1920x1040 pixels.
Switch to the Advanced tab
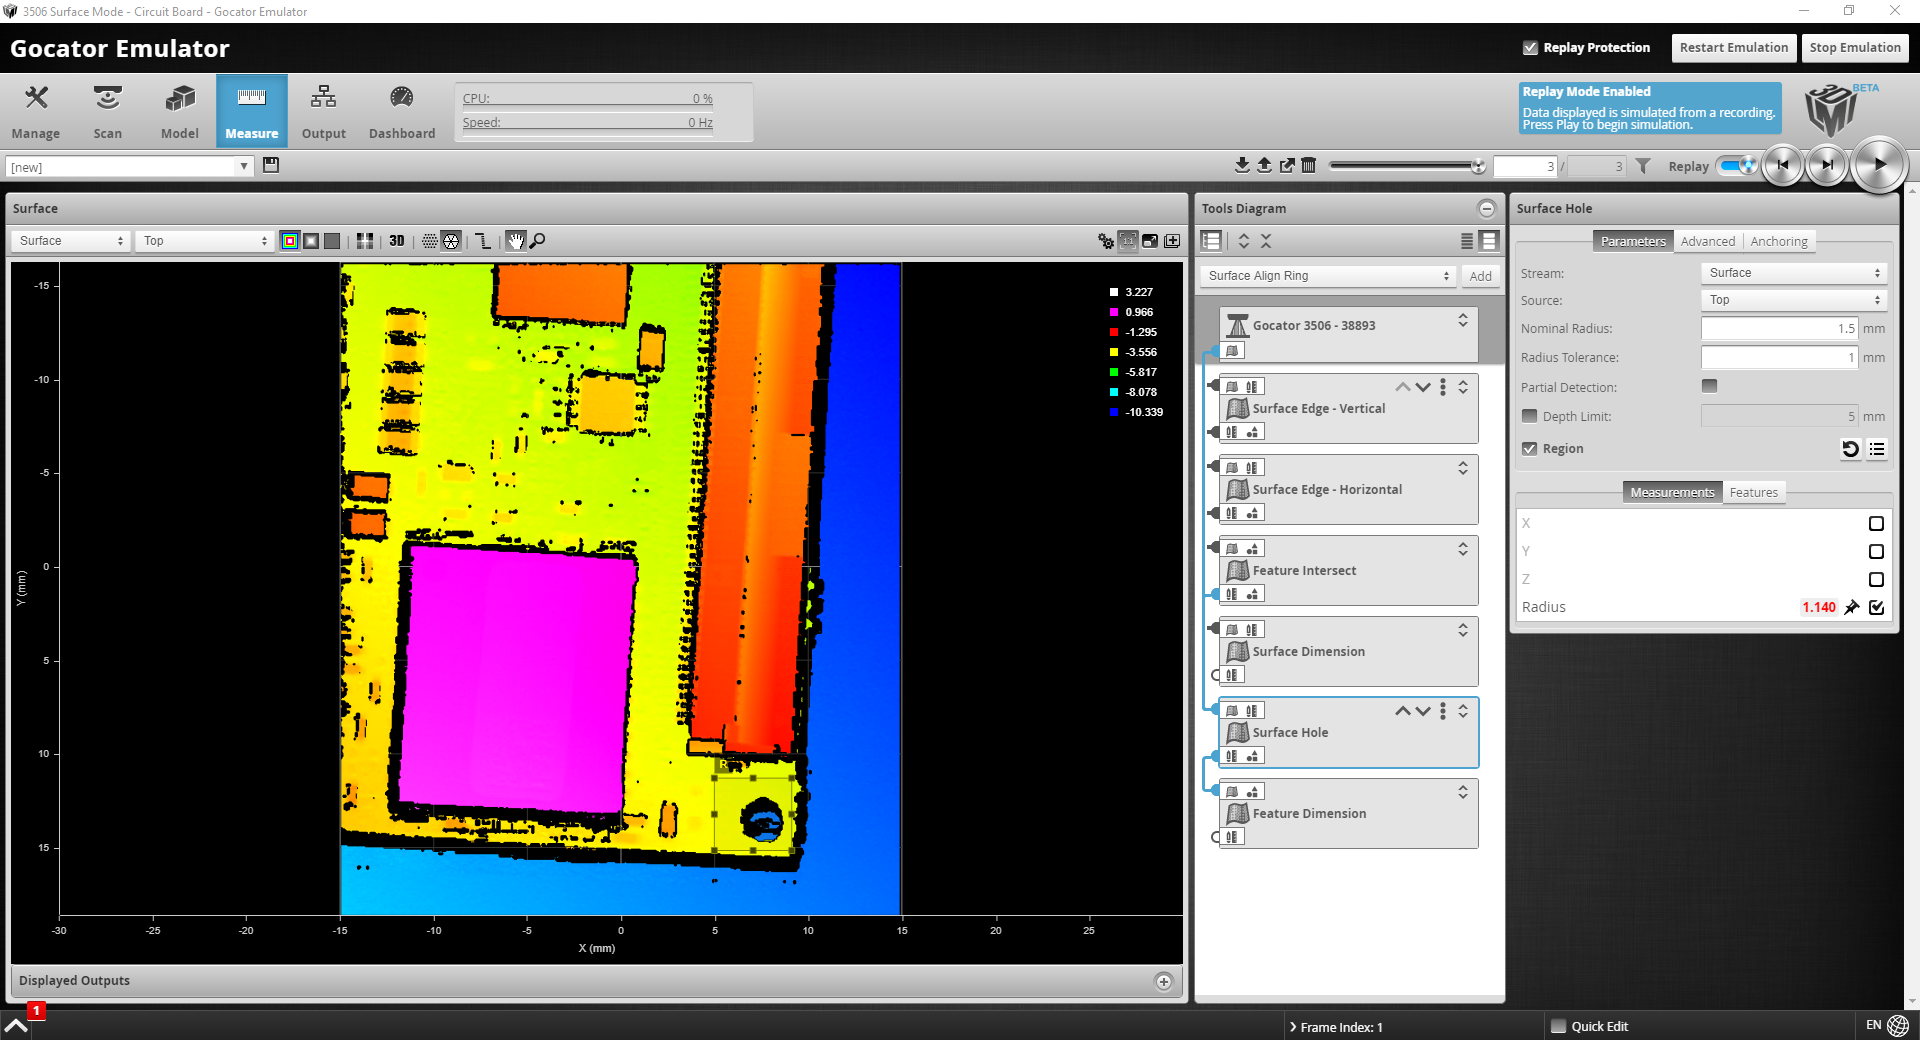coord(1707,242)
